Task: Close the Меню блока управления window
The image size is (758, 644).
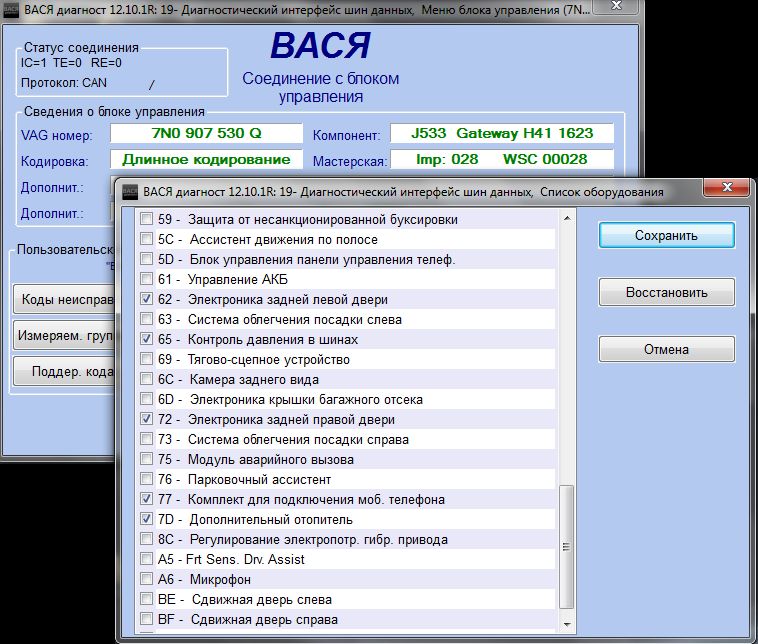Action: 616,5
